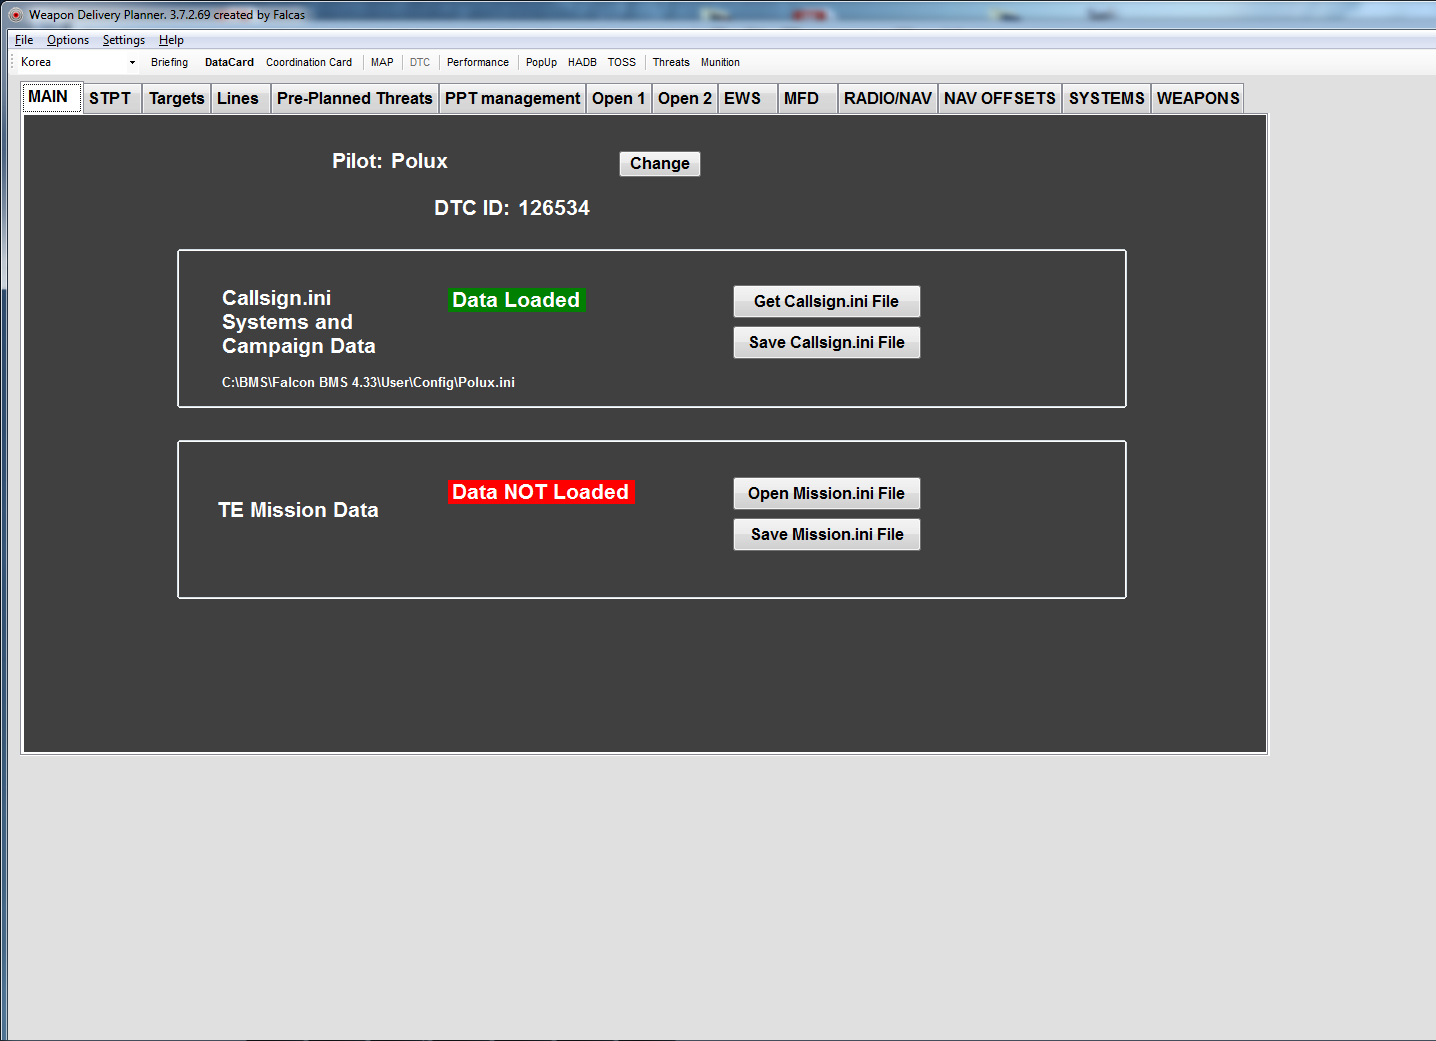Open the Settings menu
The image size is (1436, 1041).
tap(123, 40)
